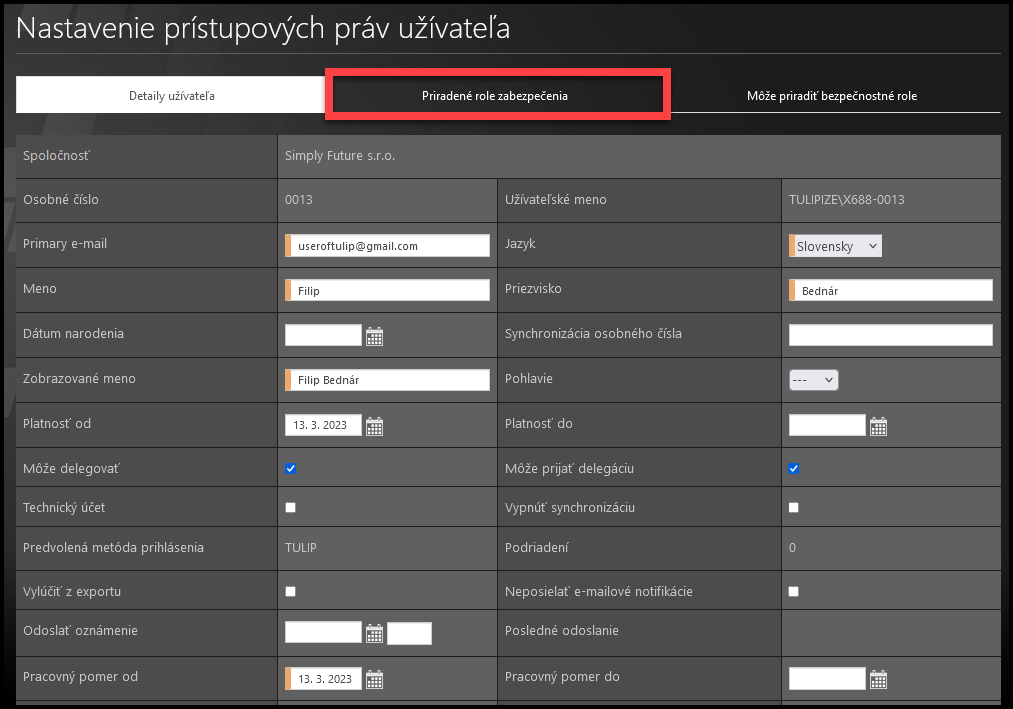1013x709 pixels.
Task: Open the Pohlavie gender dropdown
Action: coord(814,380)
